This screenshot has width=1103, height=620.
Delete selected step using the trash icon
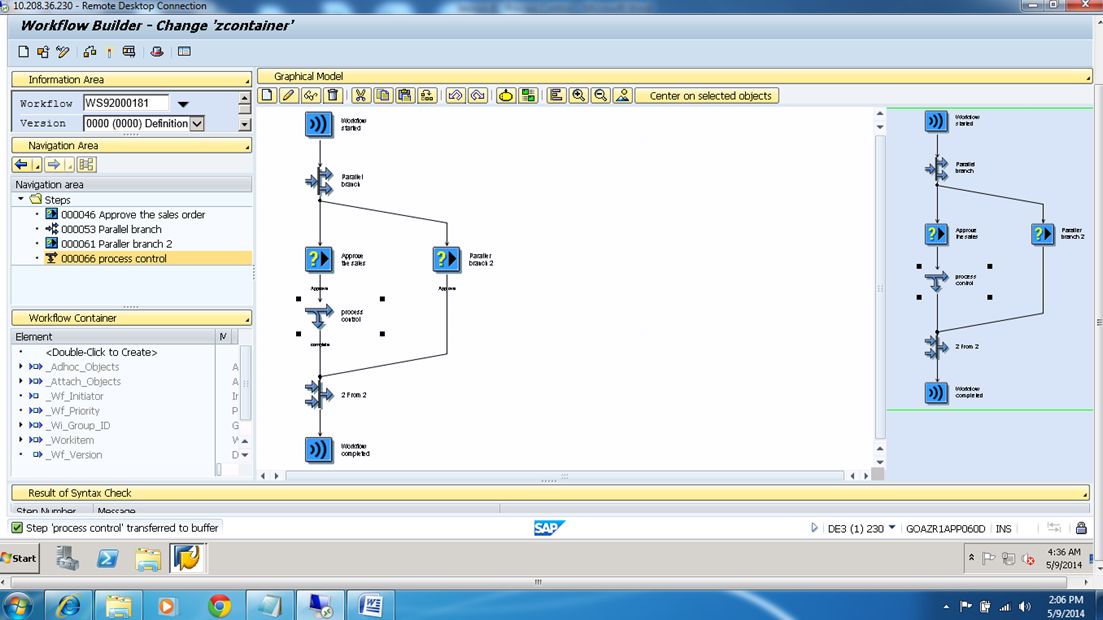point(333,95)
